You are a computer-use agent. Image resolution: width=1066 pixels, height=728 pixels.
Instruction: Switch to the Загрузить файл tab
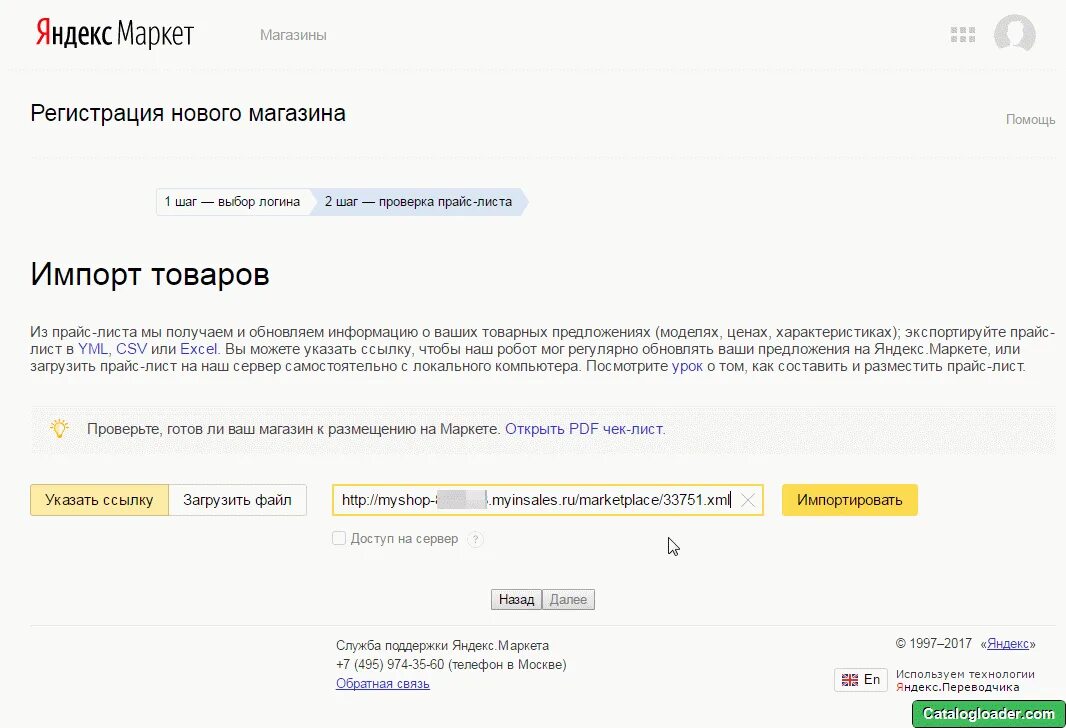tap(237, 500)
